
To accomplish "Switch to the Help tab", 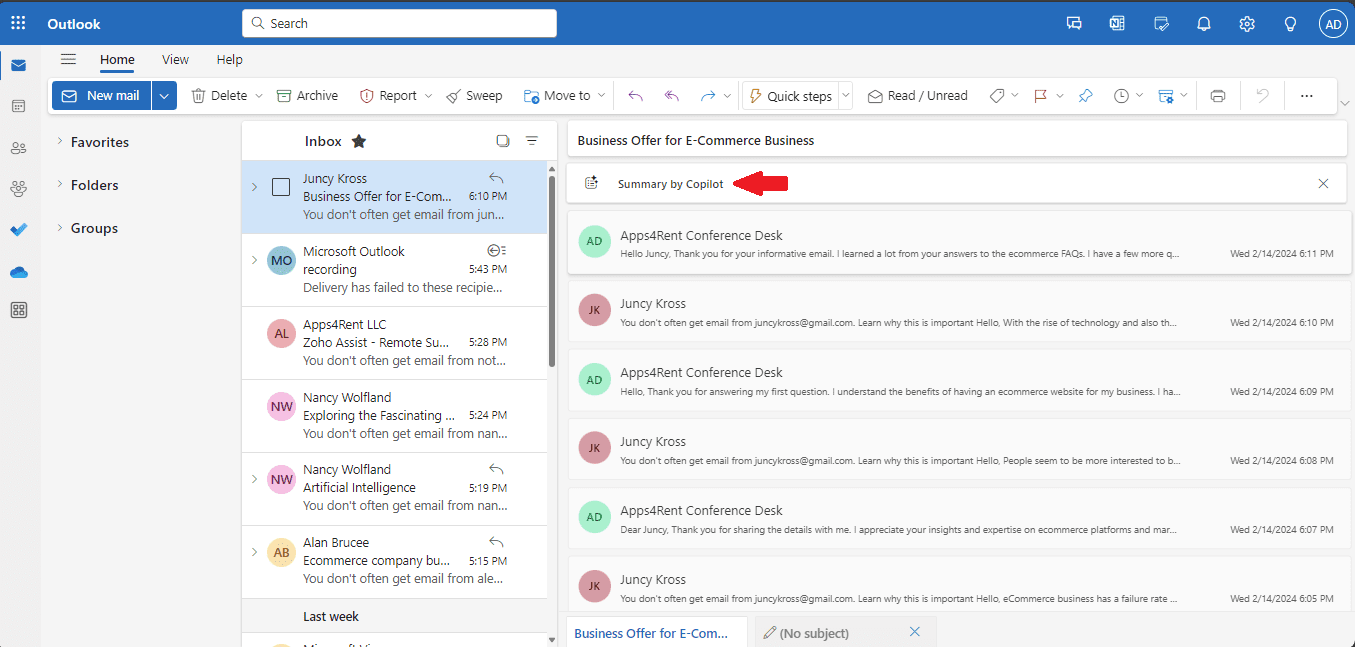I will (x=230, y=60).
